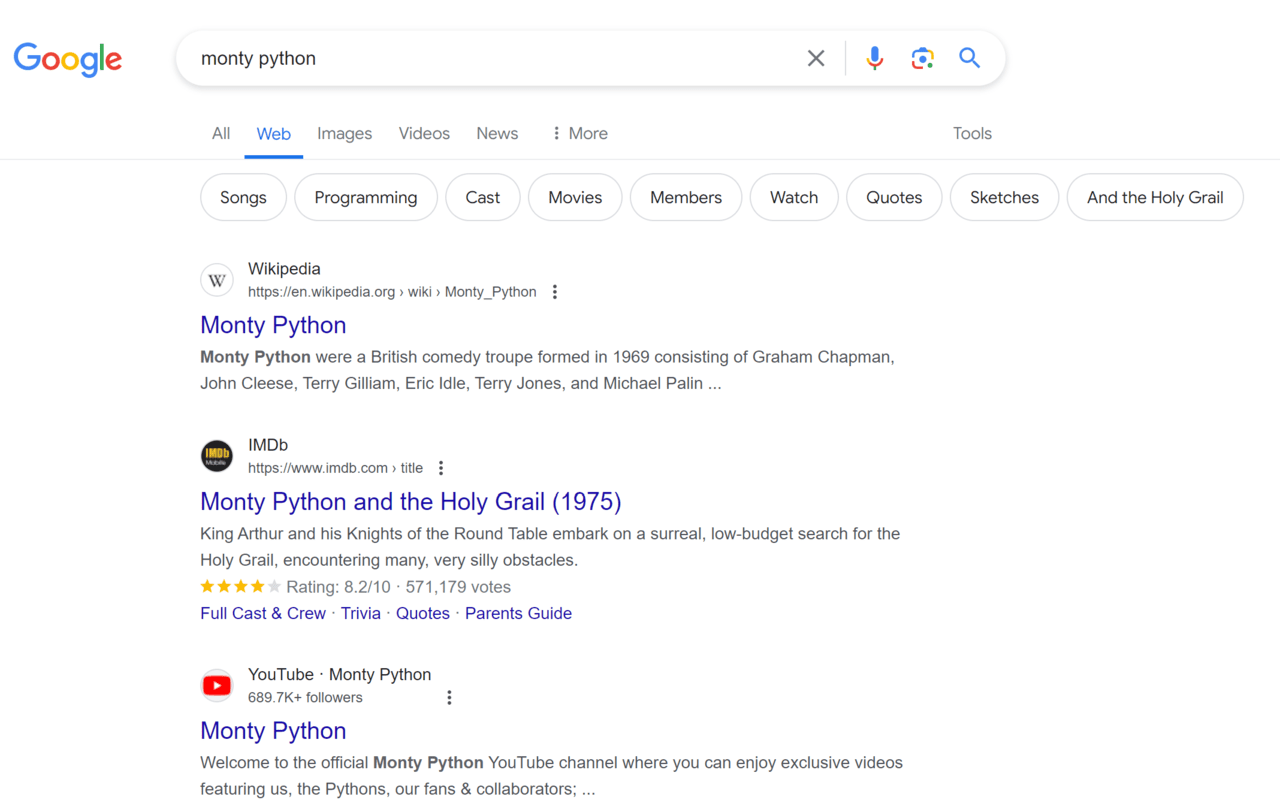This screenshot has width=1280, height=800.
Task: Open the three-dot menu on the IMDb result
Action: (441, 467)
